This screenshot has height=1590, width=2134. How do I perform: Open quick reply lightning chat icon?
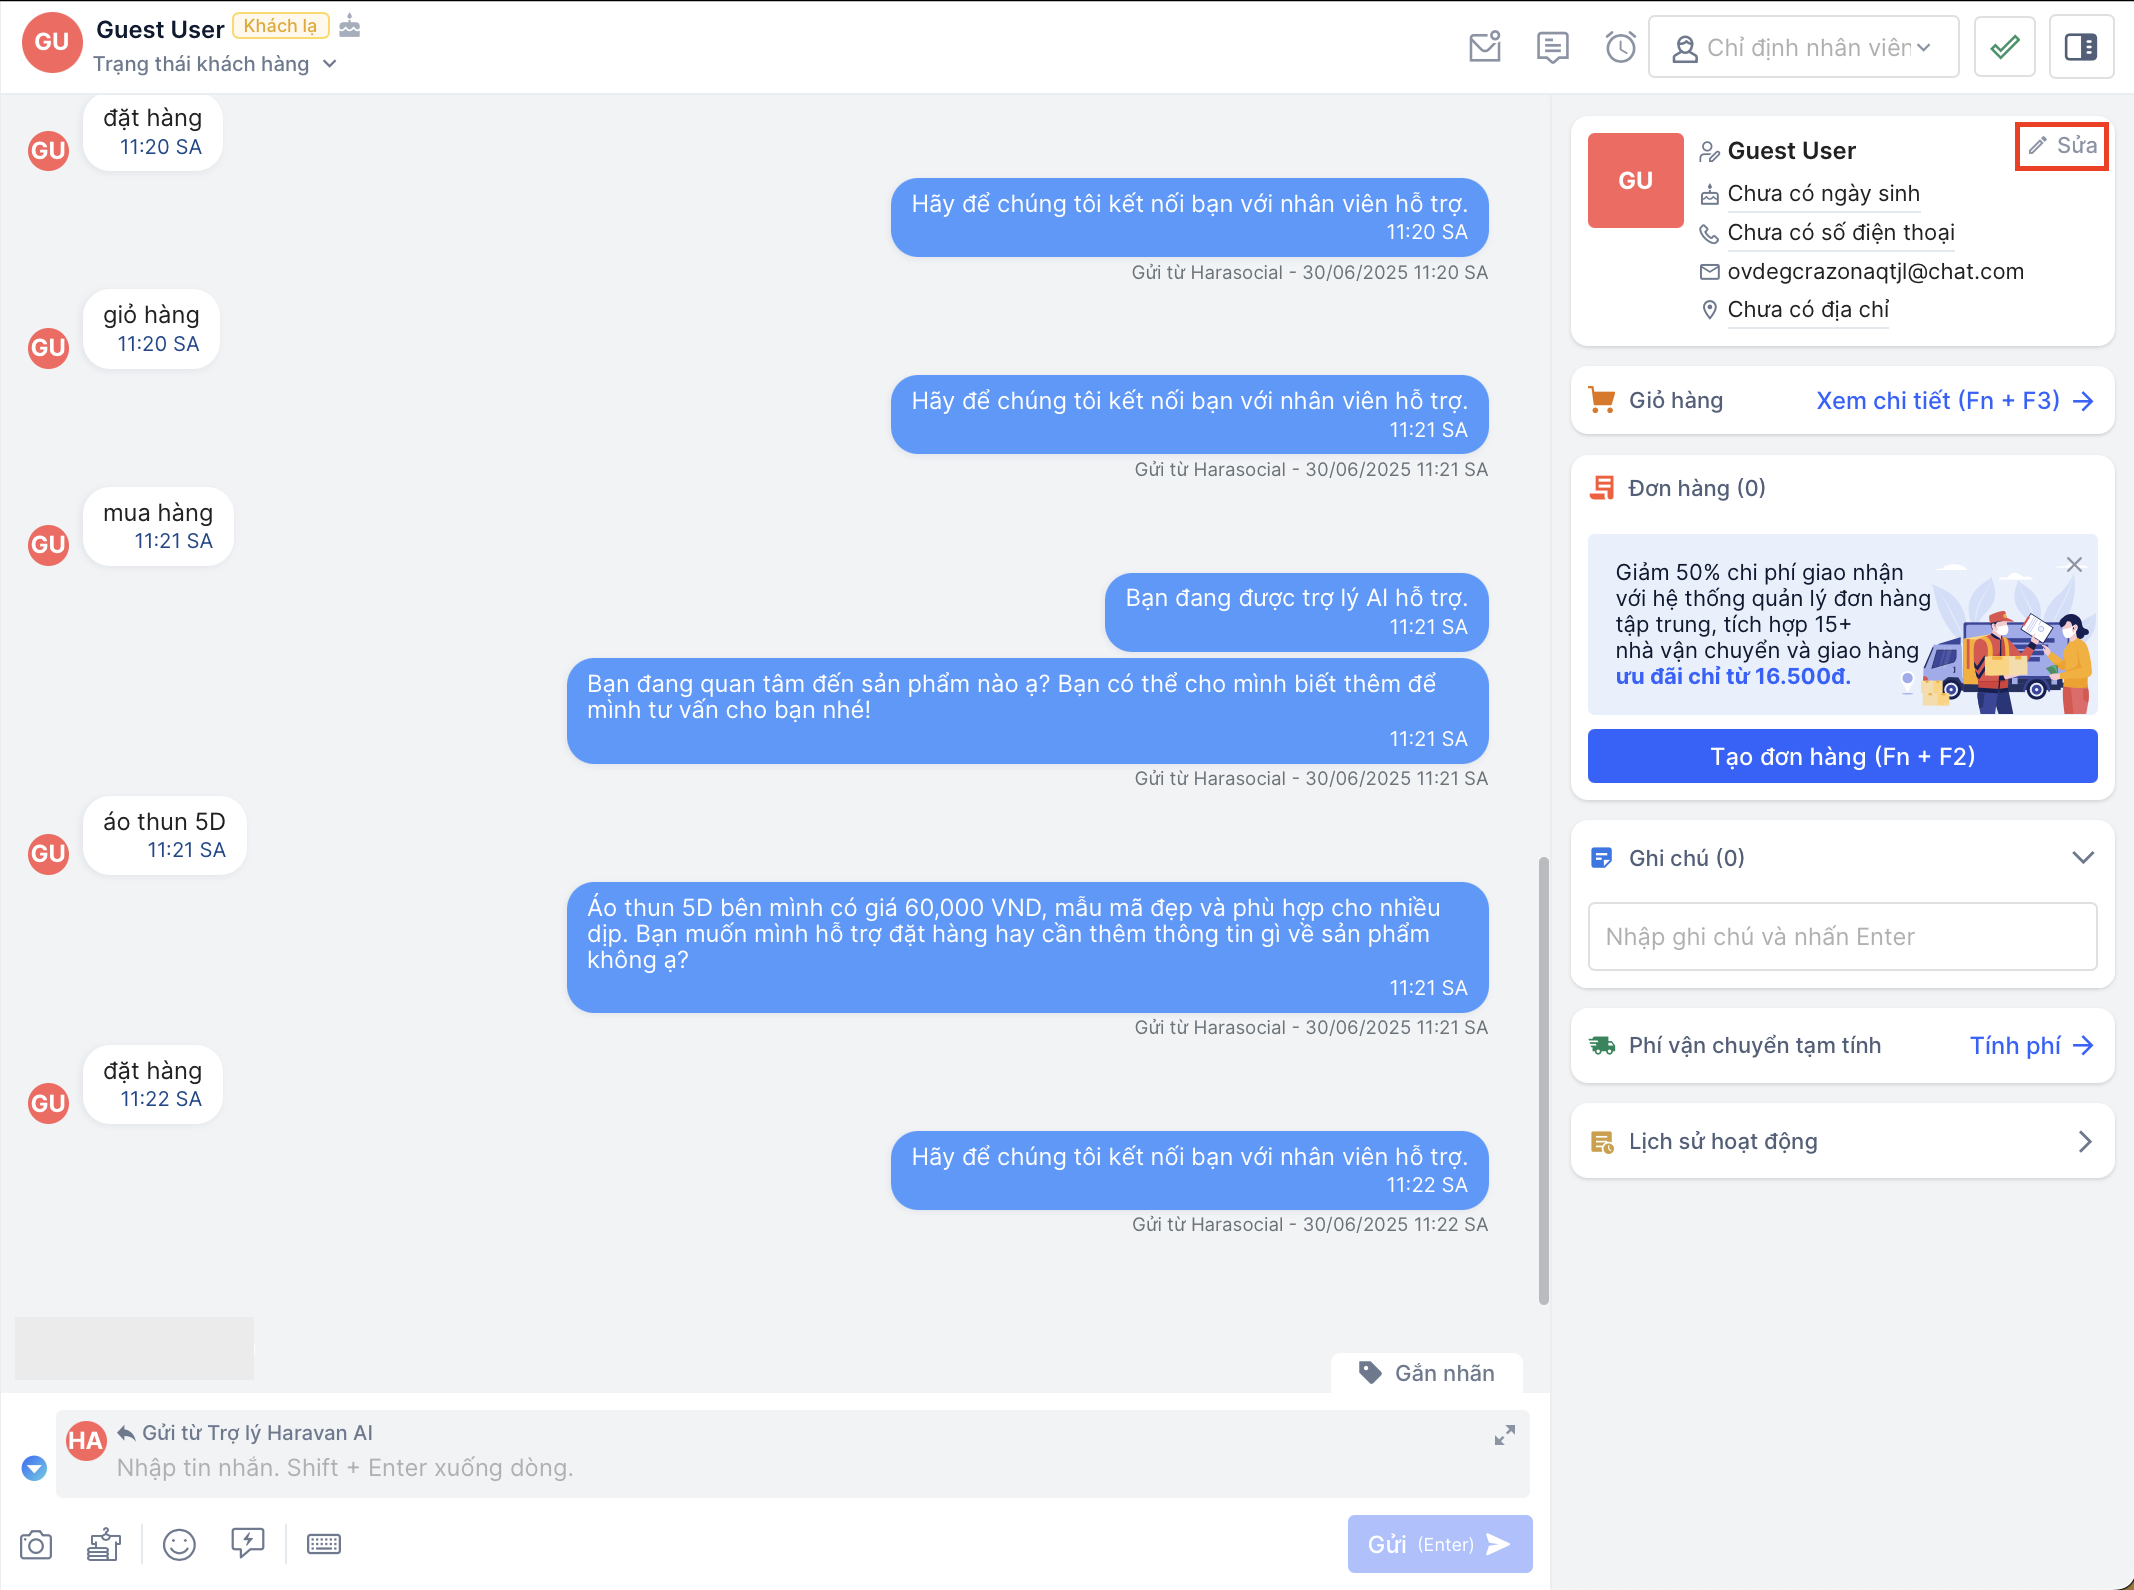[x=247, y=1543]
